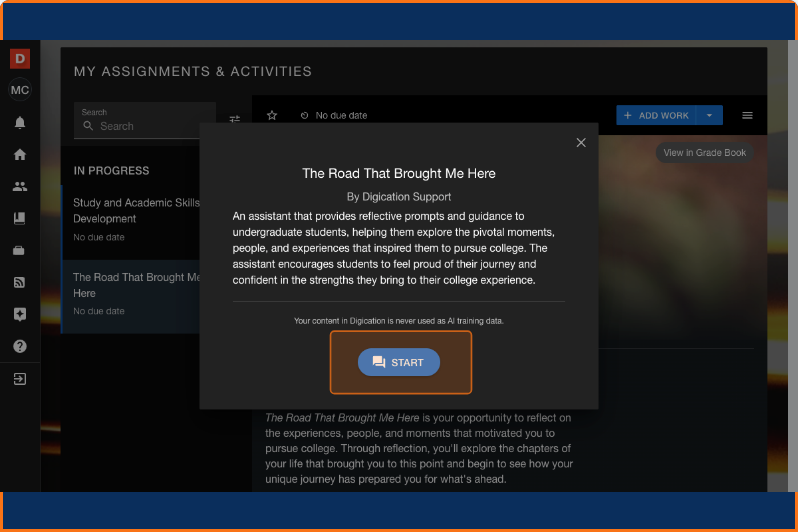This screenshot has width=798, height=532.
Task: Click the No due date label in toolbar
Action: 341,116
